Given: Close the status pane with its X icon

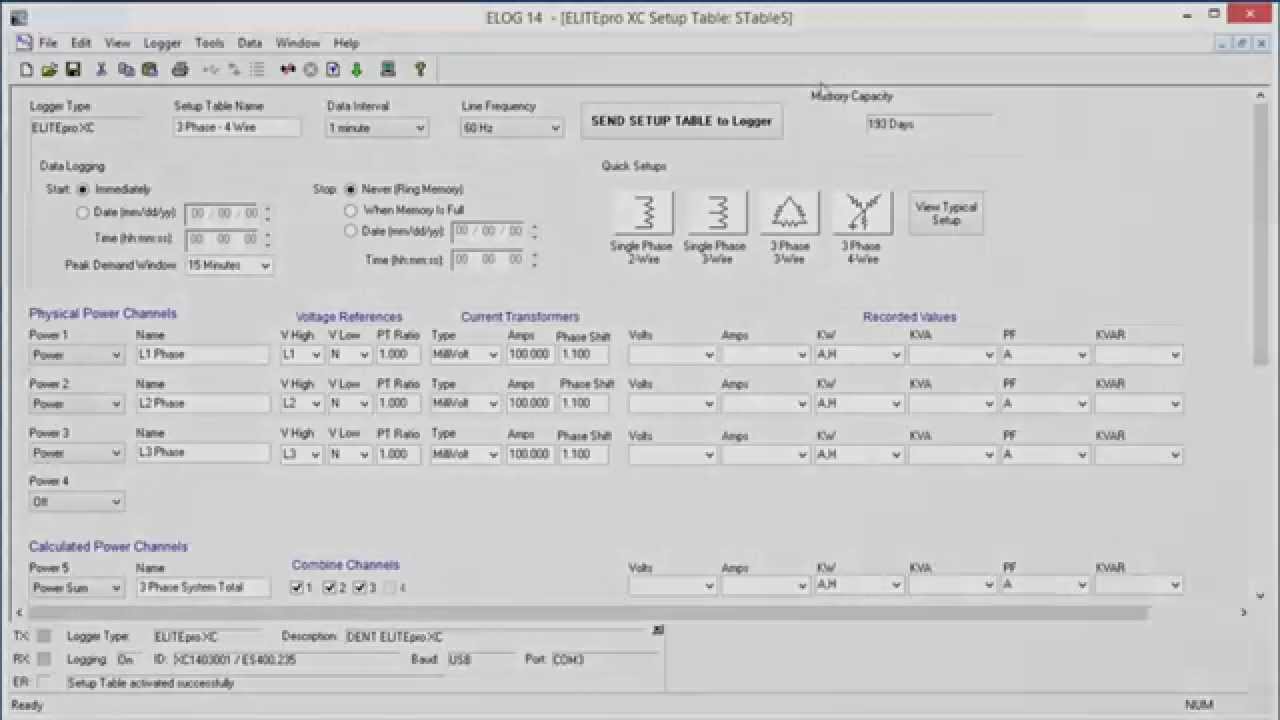Looking at the screenshot, I should point(658,630).
